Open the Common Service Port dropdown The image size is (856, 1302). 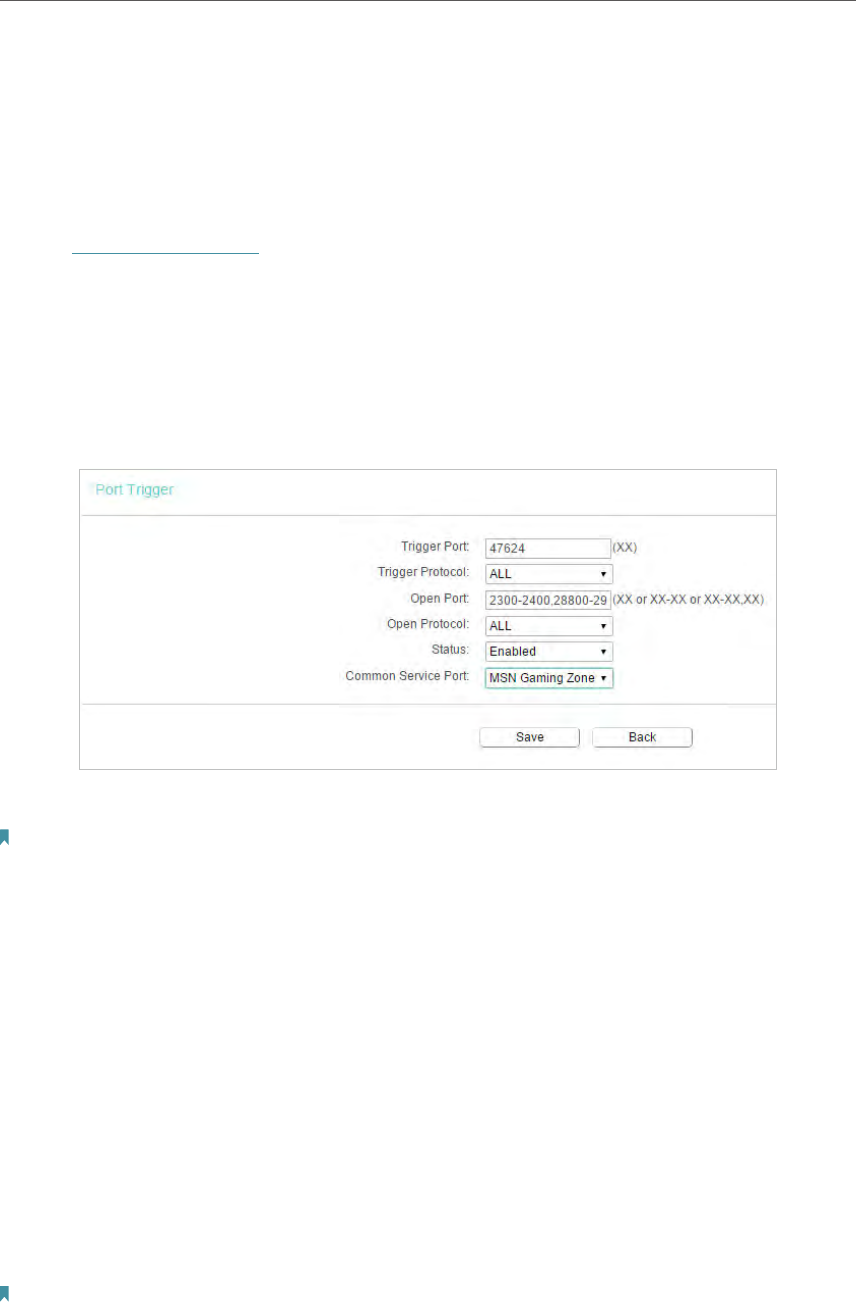tap(548, 678)
